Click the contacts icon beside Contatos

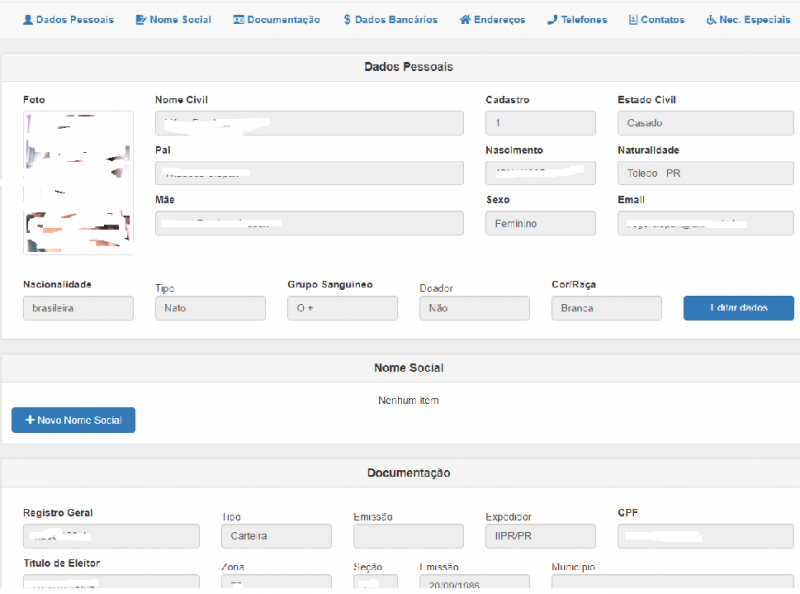(x=633, y=20)
